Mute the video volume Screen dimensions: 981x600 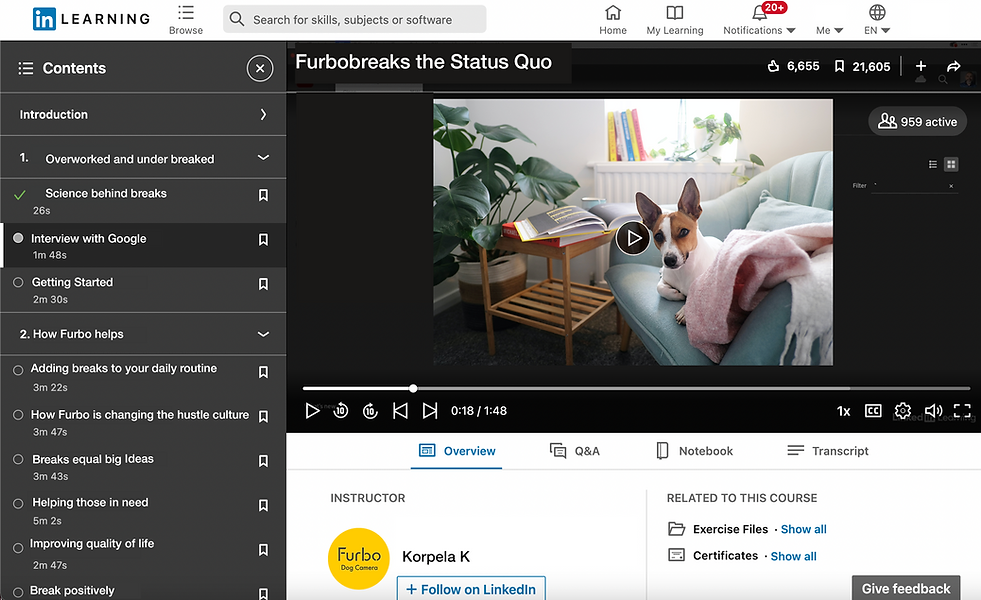[x=933, y=411]
